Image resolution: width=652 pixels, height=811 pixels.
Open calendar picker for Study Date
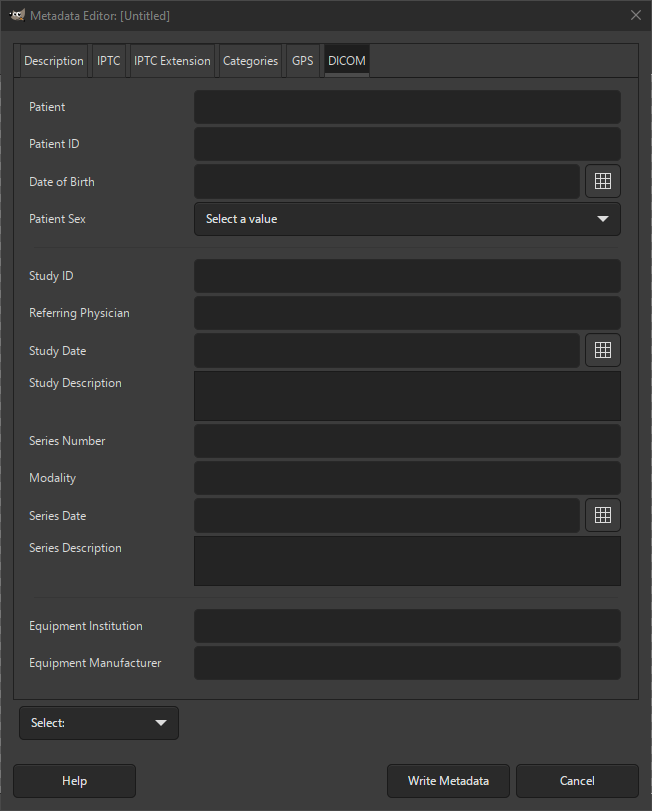(x=602, y=350)
